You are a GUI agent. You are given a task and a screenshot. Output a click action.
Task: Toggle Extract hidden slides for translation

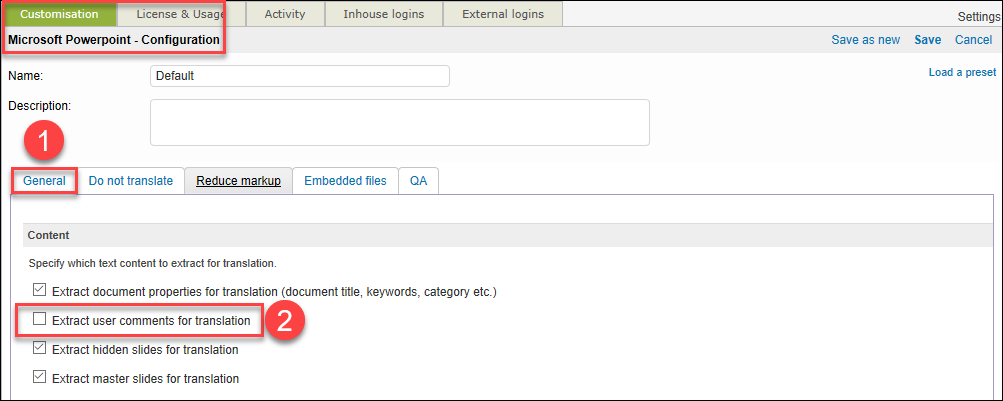coord(40,349)
